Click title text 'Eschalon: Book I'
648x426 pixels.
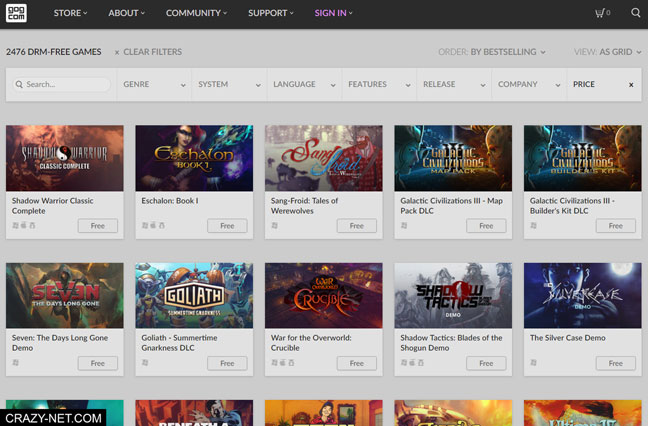(x=170, y=201)
